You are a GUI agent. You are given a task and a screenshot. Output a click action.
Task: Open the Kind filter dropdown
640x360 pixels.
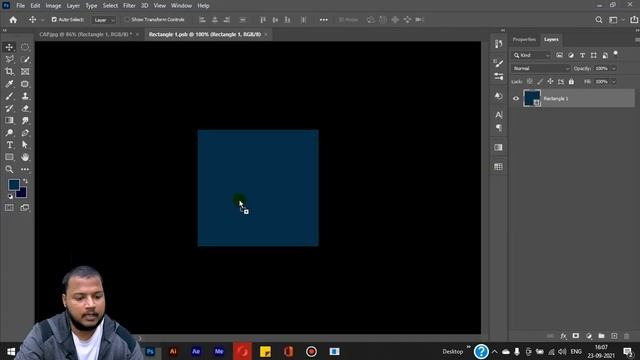click(531, 55)
